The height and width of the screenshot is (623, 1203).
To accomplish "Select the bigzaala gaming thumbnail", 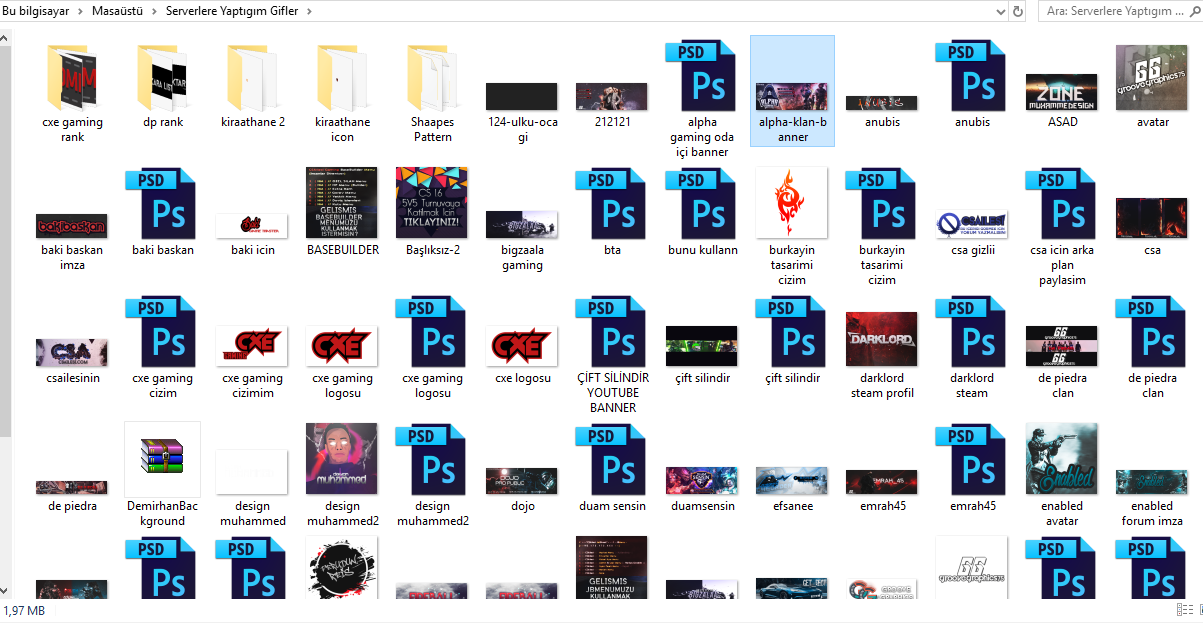I will [x=522, y=225].
